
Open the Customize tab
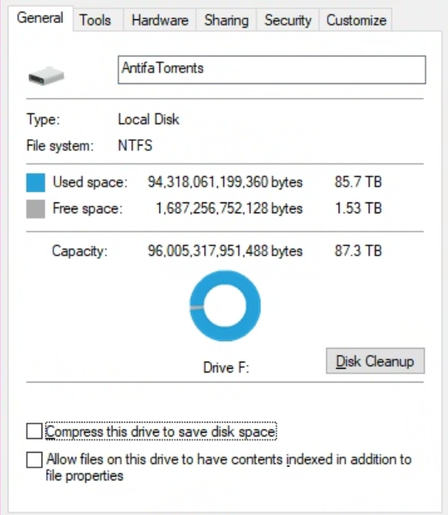click(356, 20)
